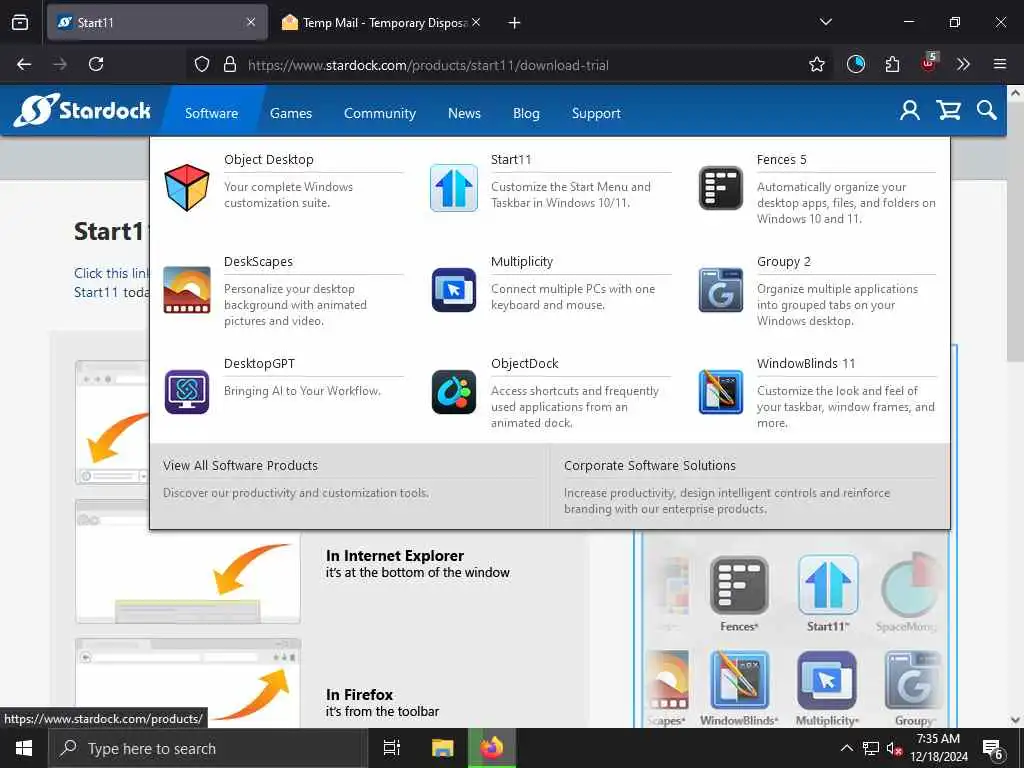
Task: Open the Windows notification center icon
Action: (993, 749)
